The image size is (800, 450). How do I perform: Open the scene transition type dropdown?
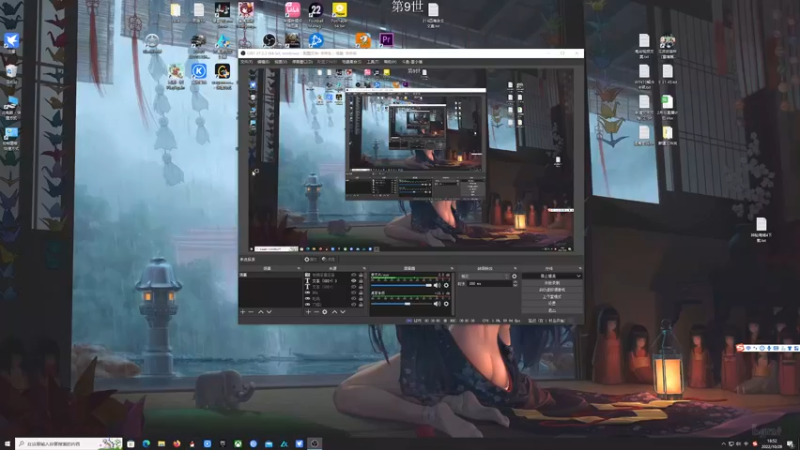484,277
